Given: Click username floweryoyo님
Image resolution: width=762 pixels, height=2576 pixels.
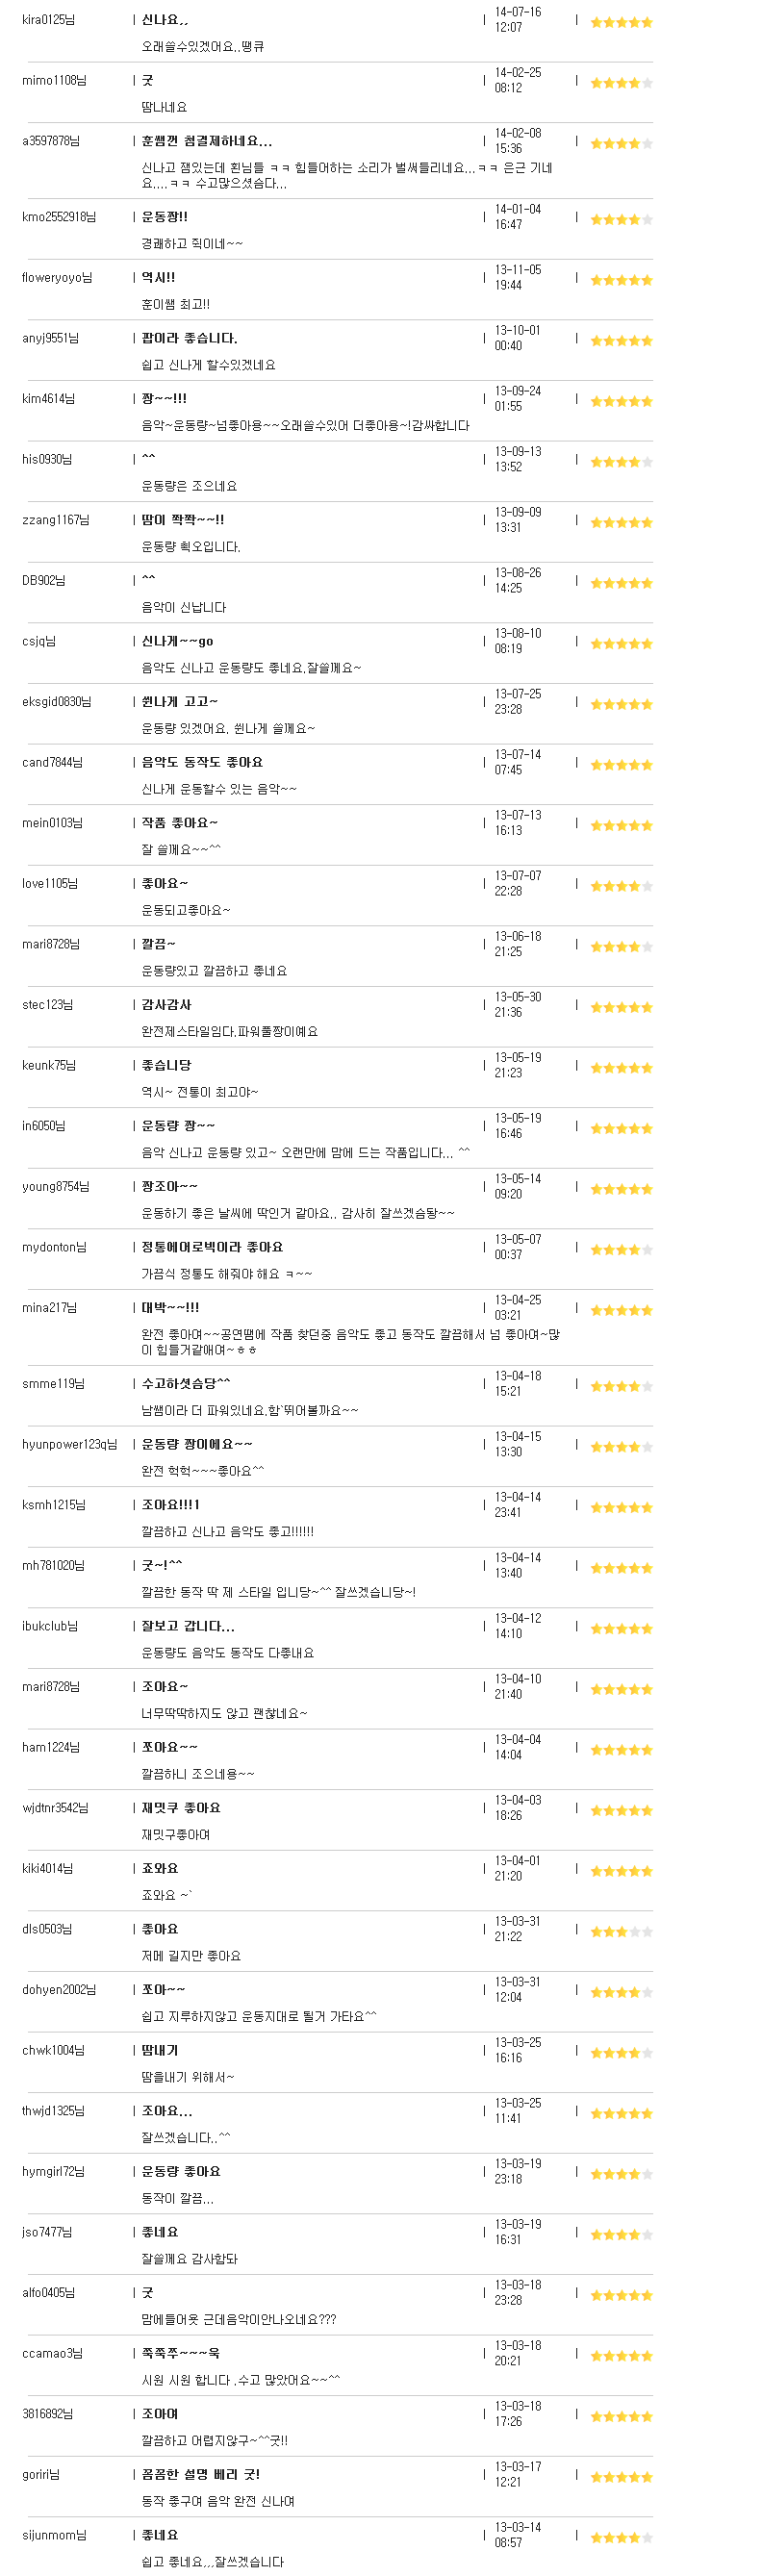Looking at the screenshot, I should [57, 278].
